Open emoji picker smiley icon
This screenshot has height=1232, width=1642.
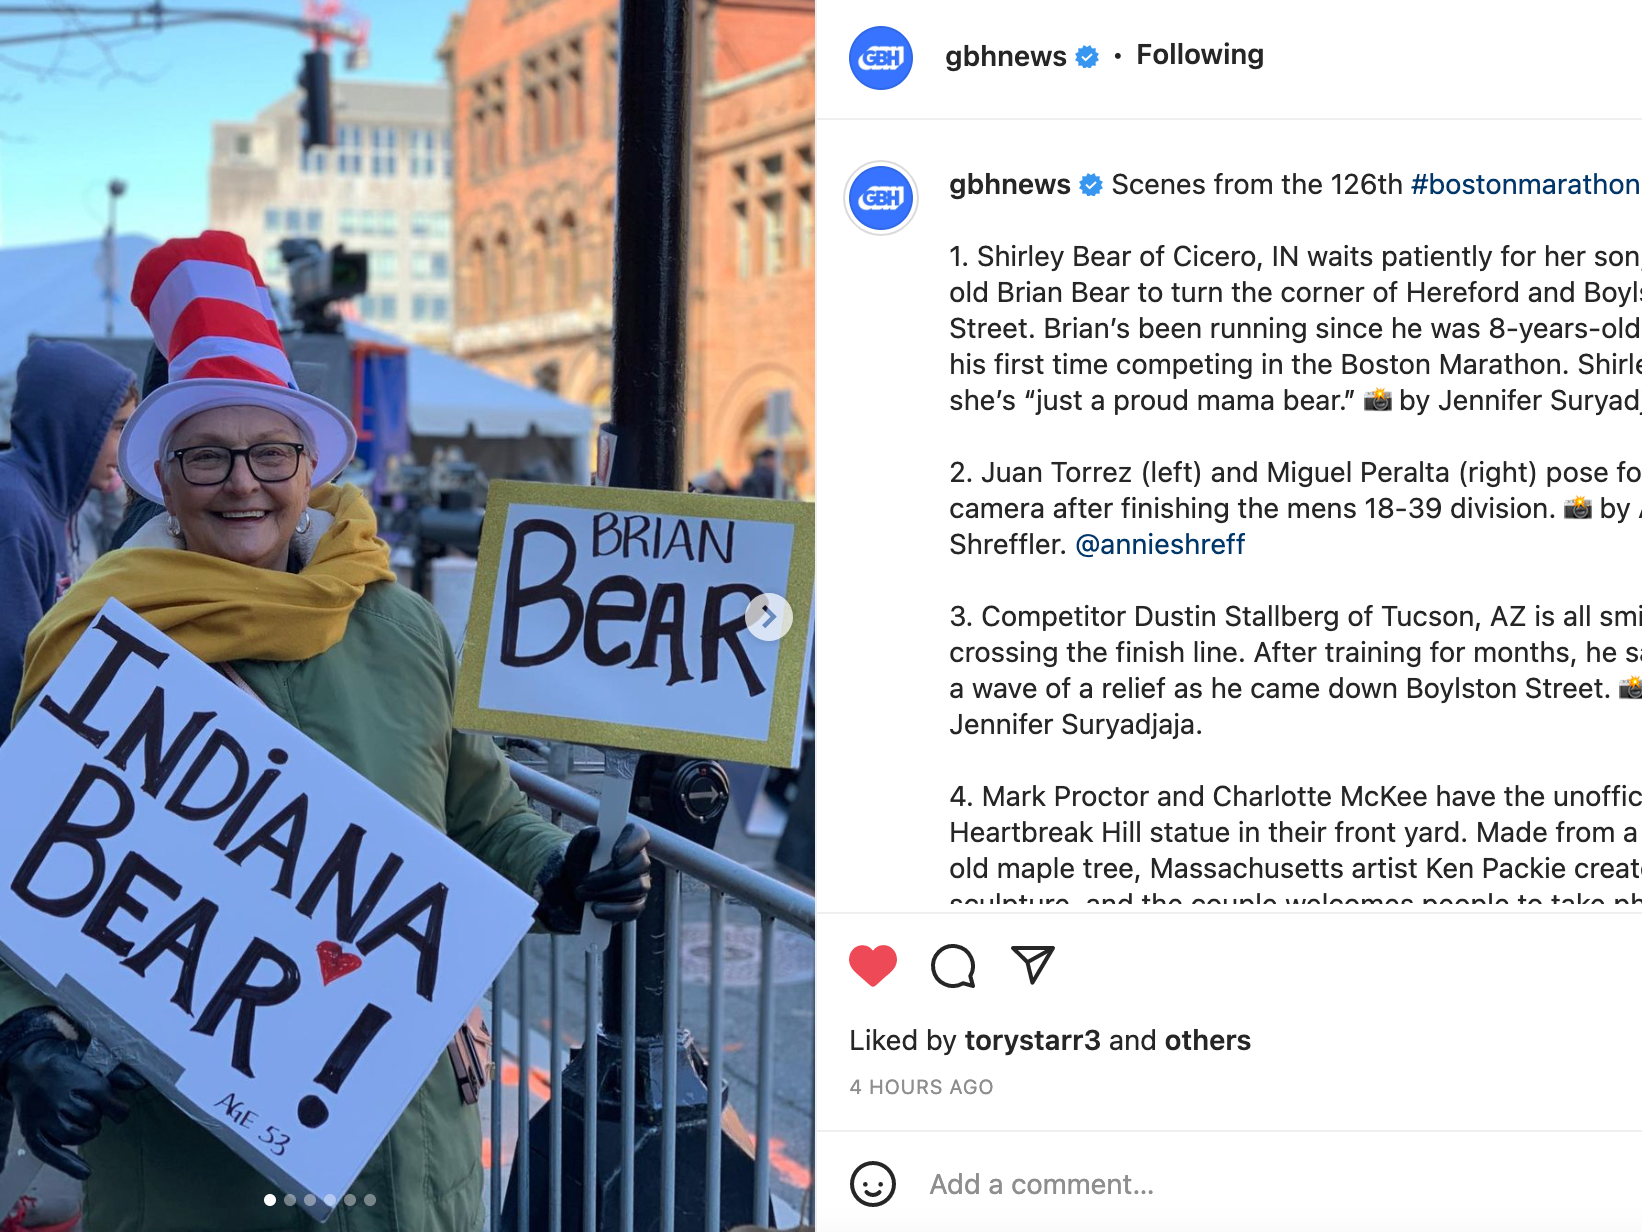873,1184
